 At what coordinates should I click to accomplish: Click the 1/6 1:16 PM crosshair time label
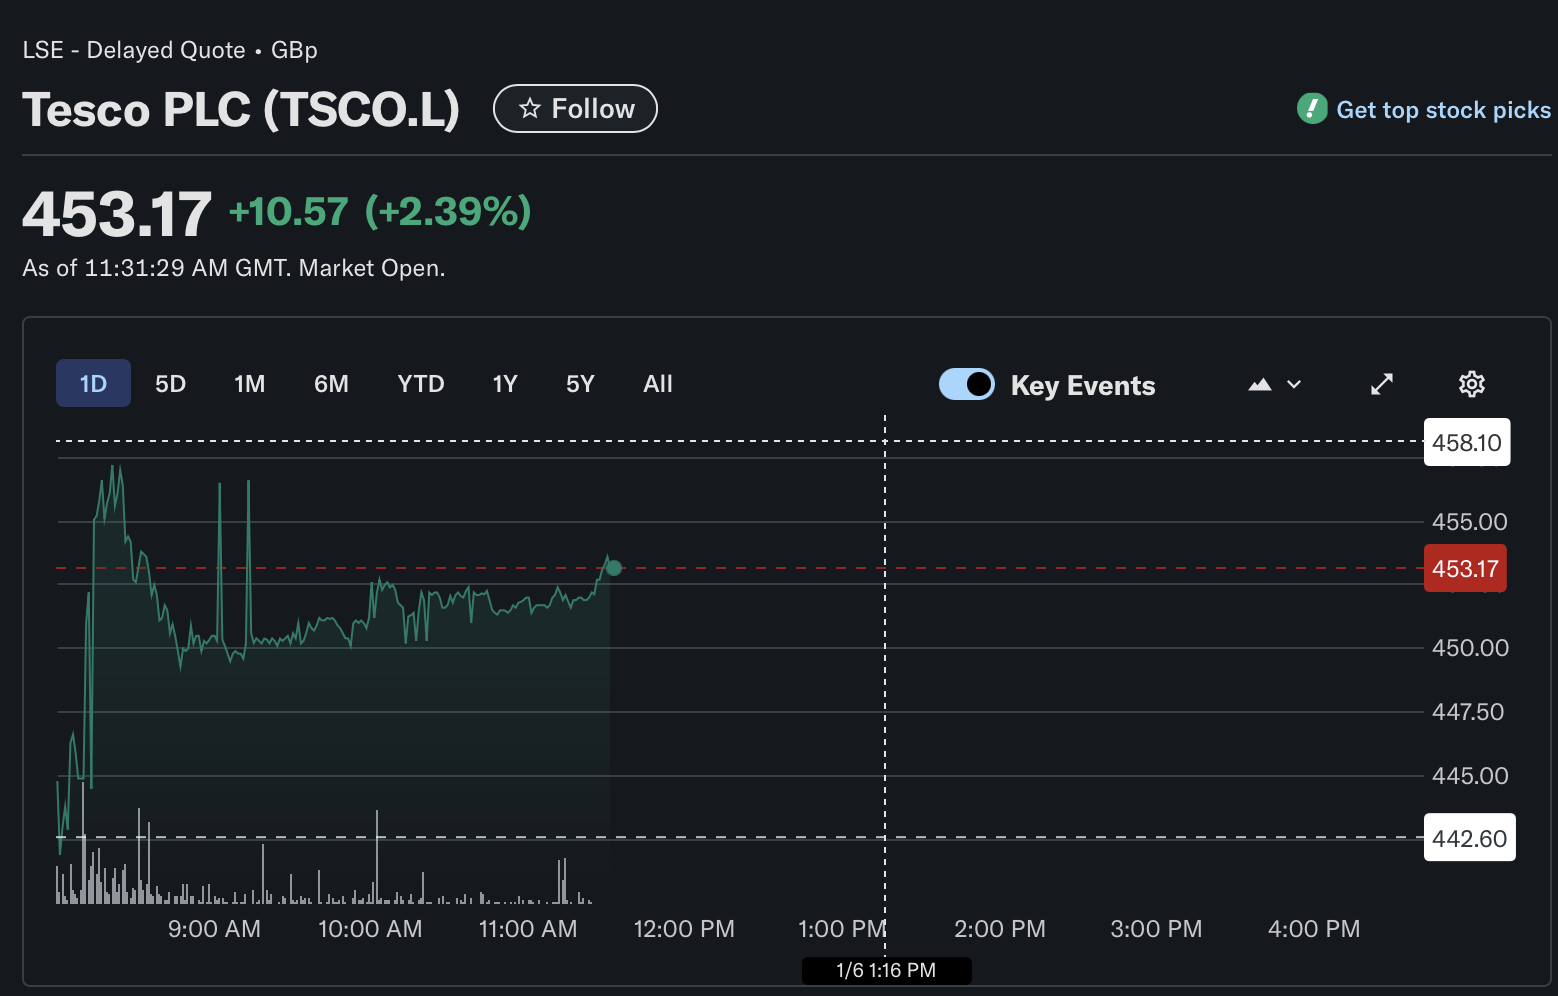(x=886, y=970)
